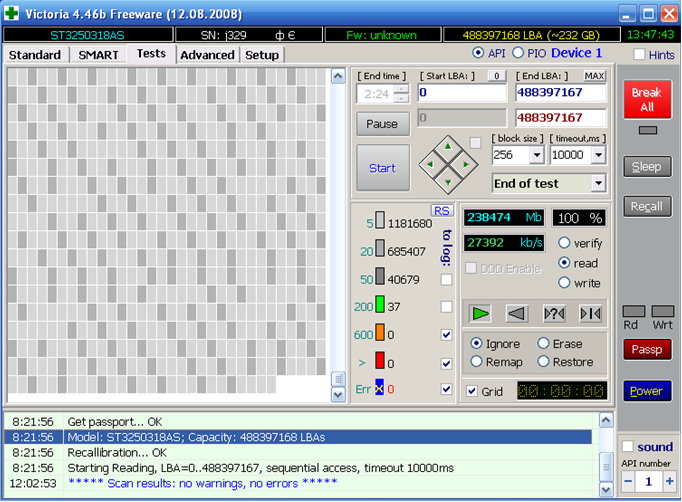Toggle log checkbox for 600 ms blocks
This screenshot has height=502, width=682.
tap(446, 335)
